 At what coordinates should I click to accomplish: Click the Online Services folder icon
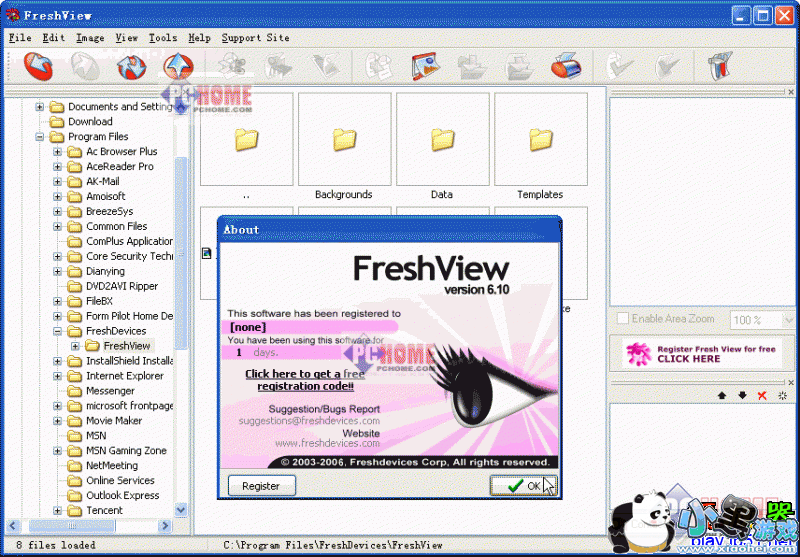pyautogui.click(x=74, y=480)
